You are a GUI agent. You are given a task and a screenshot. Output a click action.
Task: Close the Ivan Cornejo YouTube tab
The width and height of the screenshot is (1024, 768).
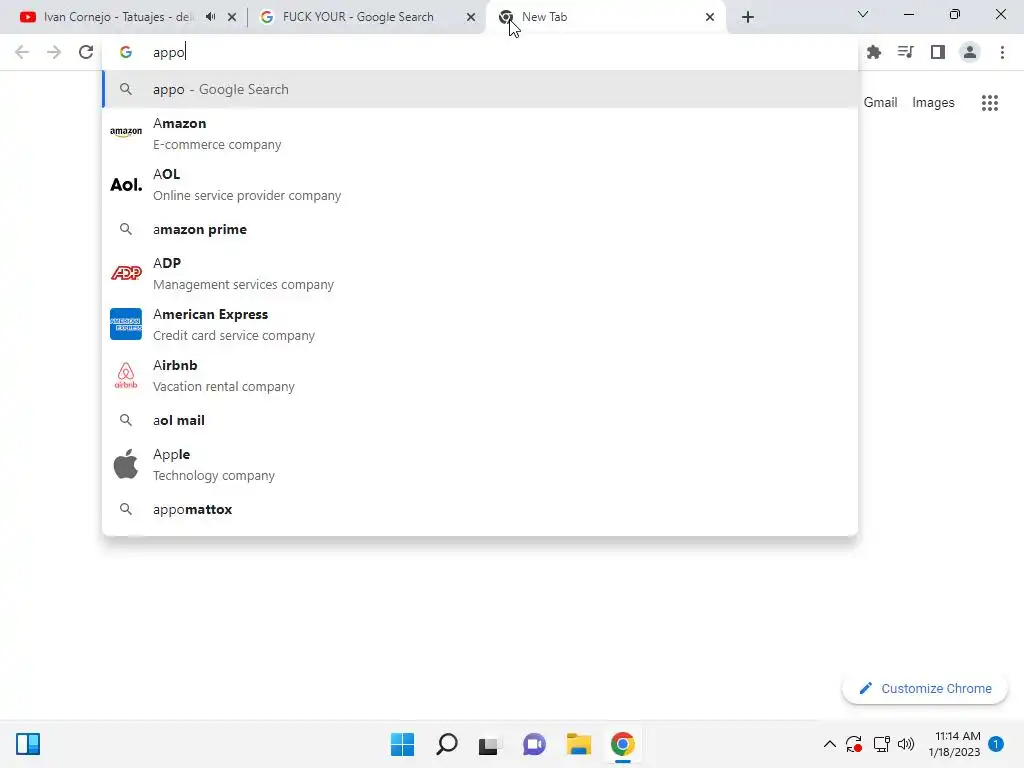(232, 18)
